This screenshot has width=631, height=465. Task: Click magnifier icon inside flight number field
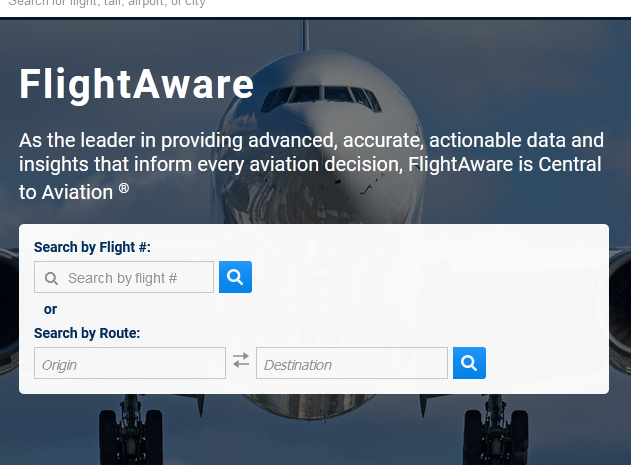51,278
